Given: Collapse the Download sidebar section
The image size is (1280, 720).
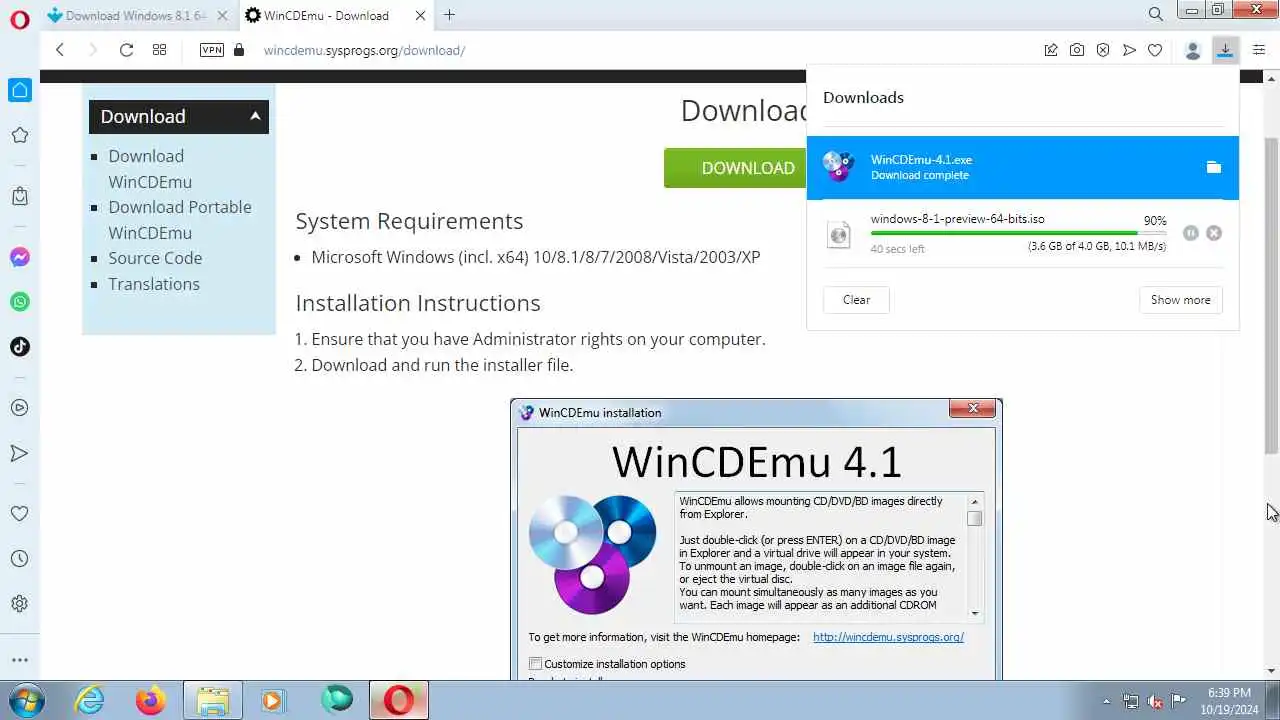Looking at the screenshot, I should (255, 116).
